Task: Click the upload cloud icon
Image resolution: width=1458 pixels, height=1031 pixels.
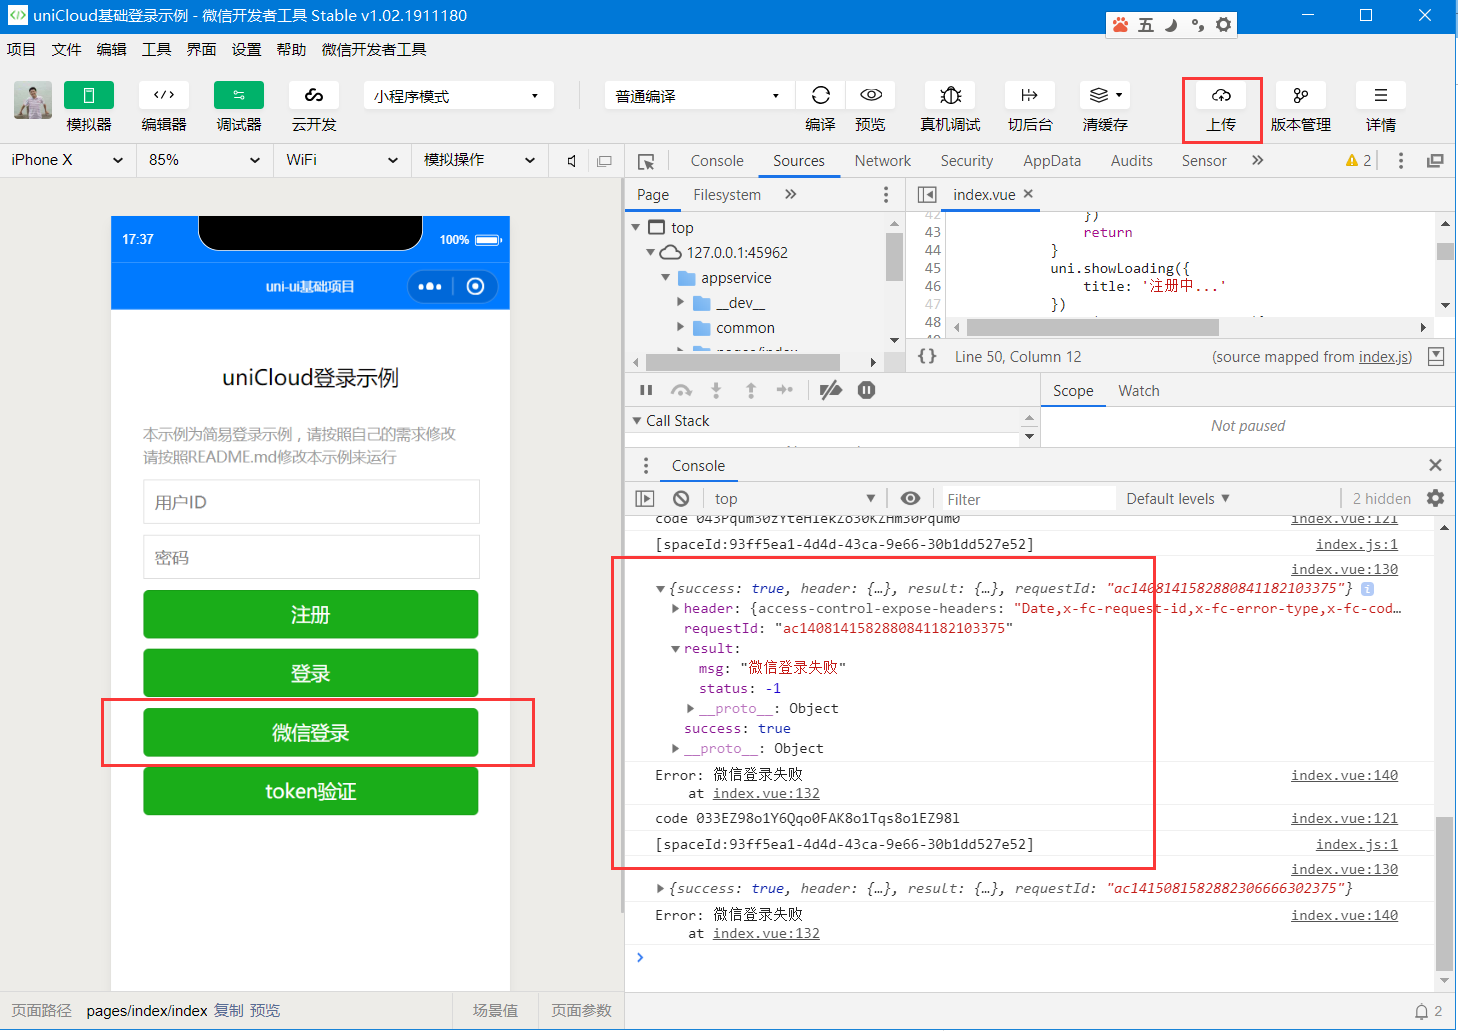Action: point(1221,95)
